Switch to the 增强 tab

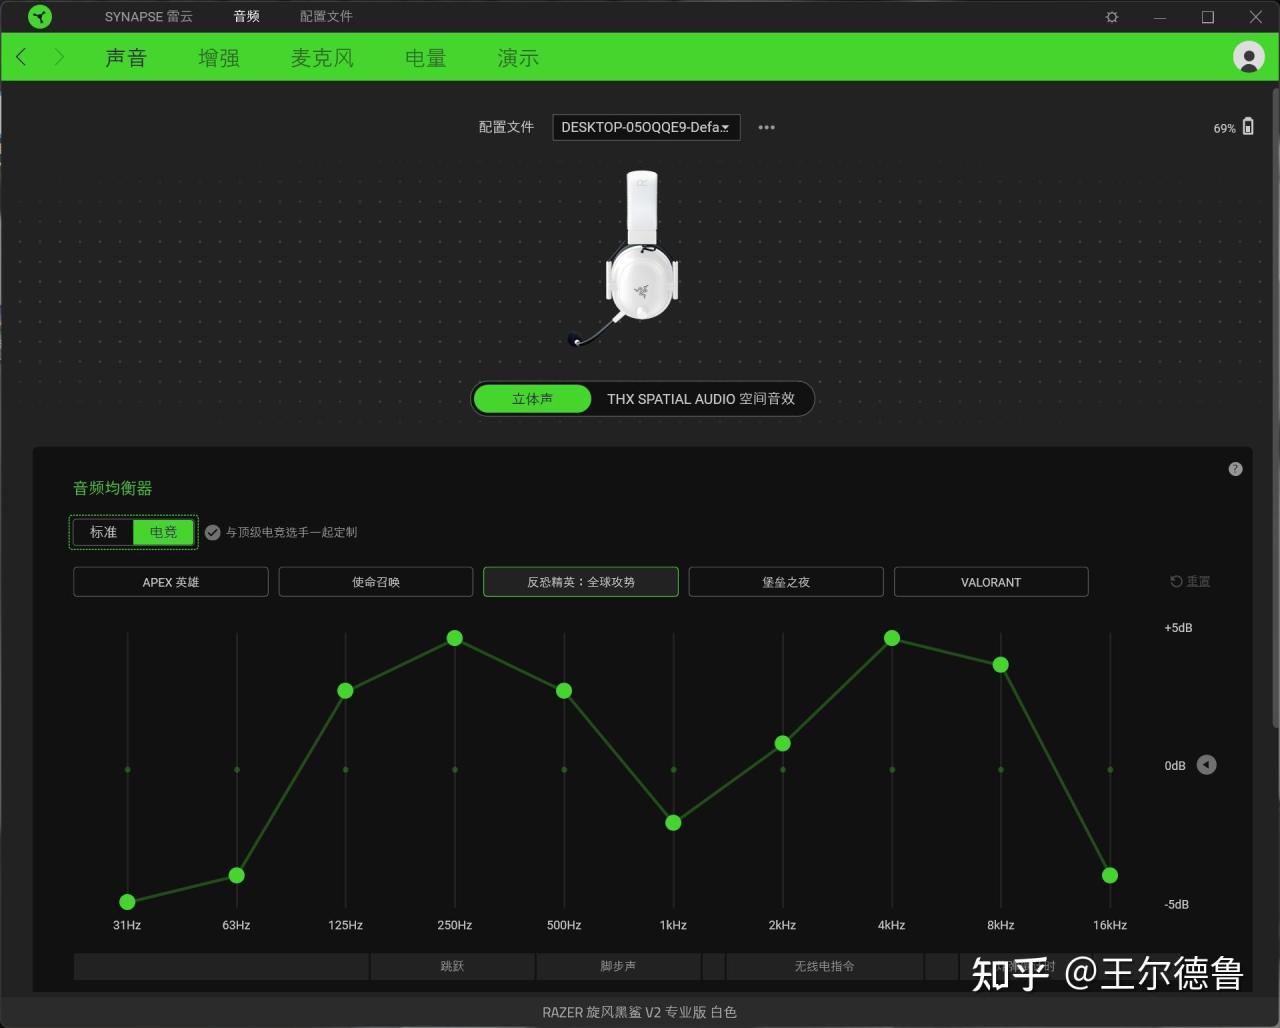[219, 58]
